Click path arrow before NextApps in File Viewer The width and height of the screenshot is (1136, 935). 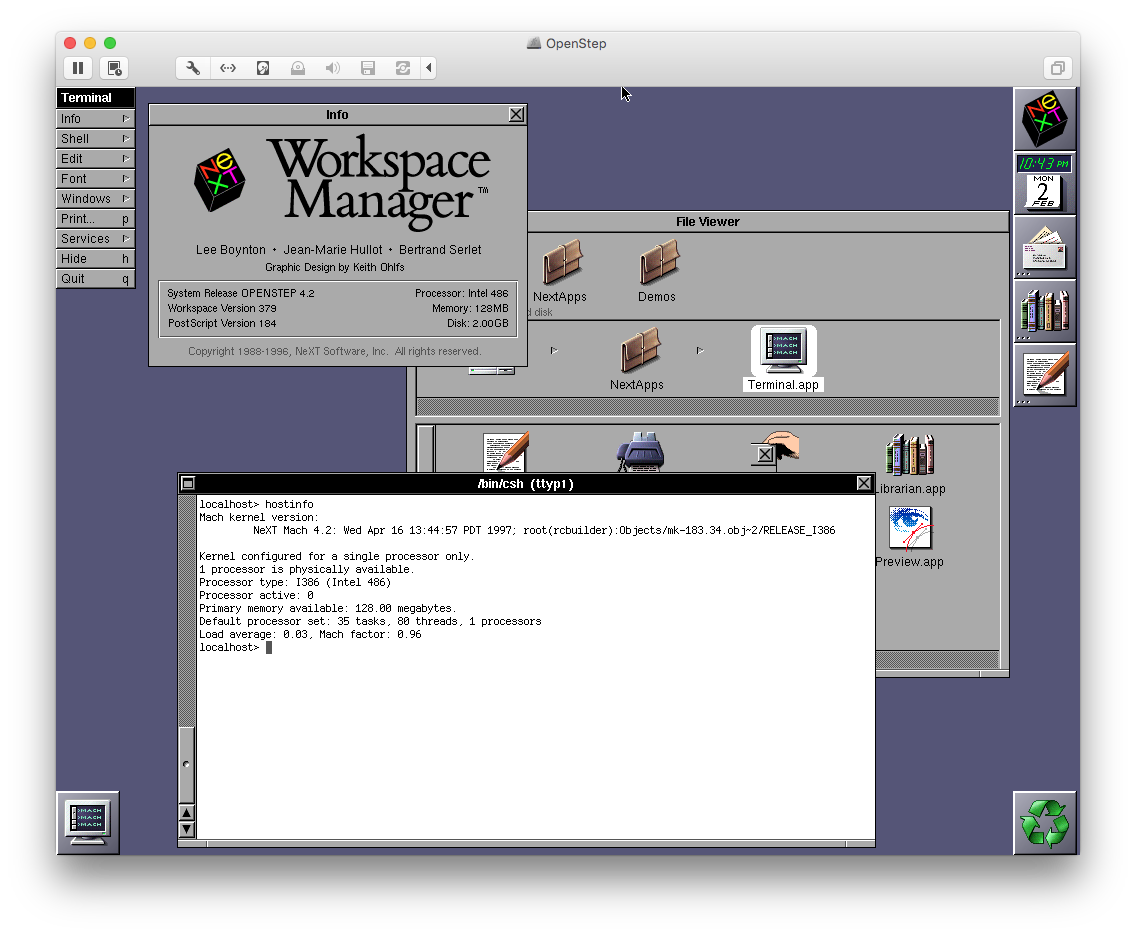554,351
